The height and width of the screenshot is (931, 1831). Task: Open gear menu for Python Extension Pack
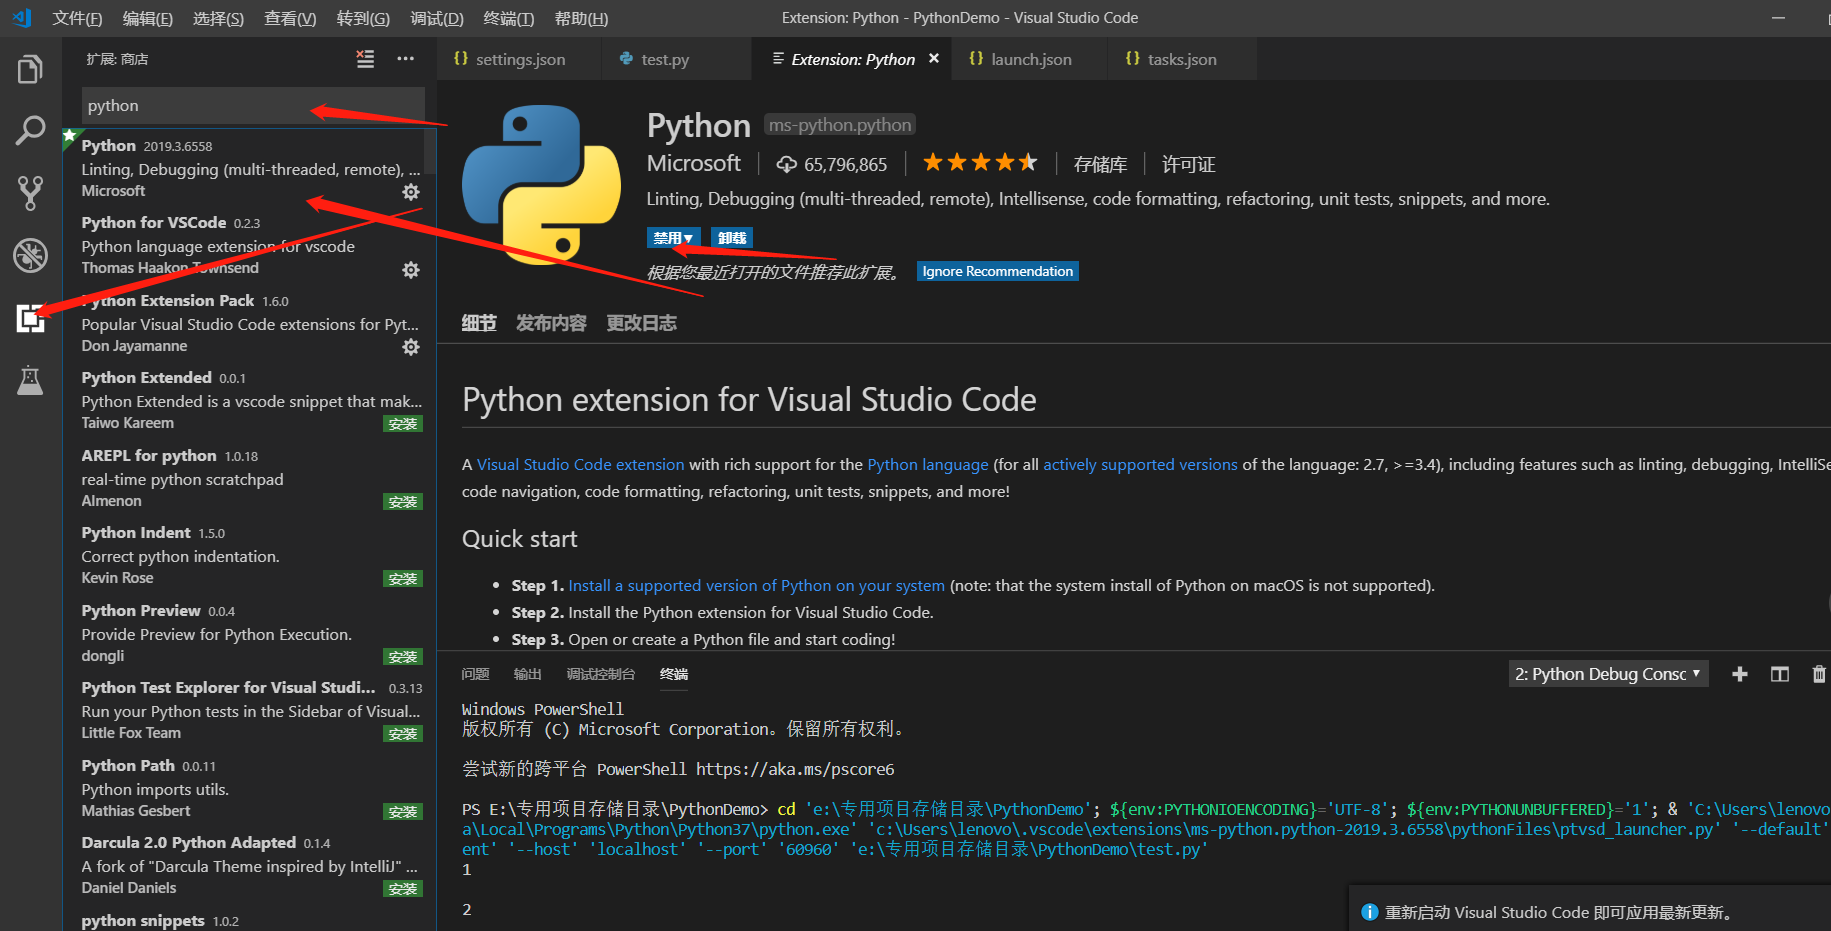[x=411, y=347]
